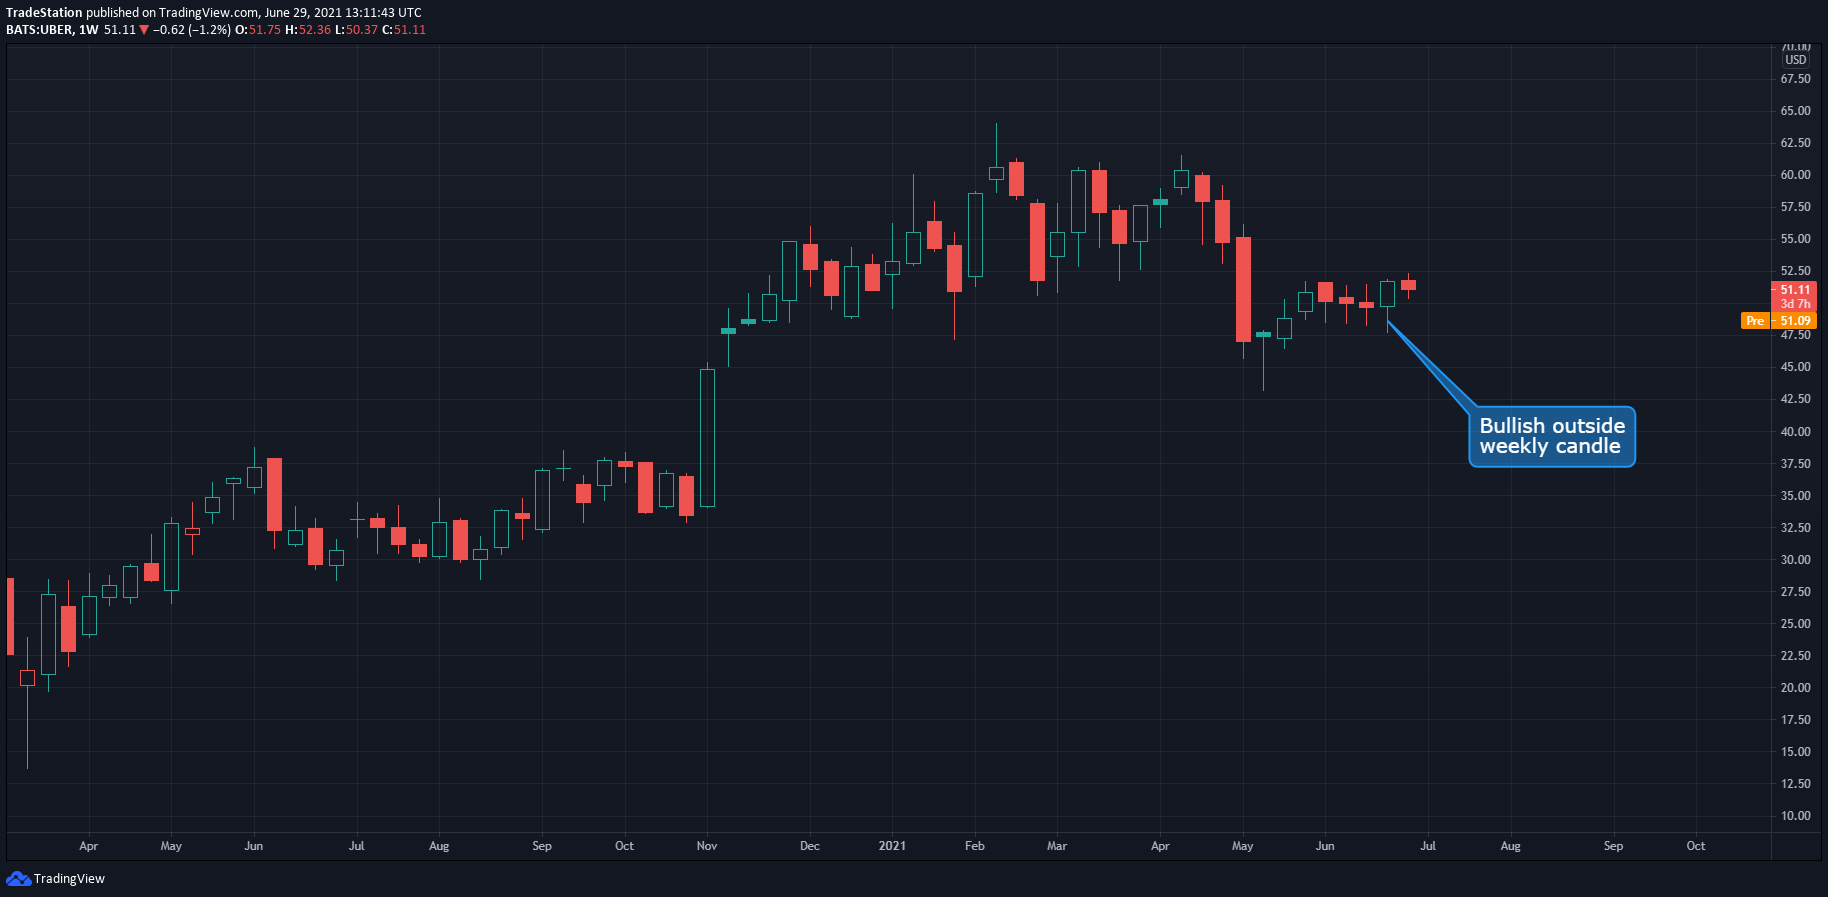Click the 60.00 price axis label
The width and height of the screenshot is (1828, 897).
pos(1795,175)
